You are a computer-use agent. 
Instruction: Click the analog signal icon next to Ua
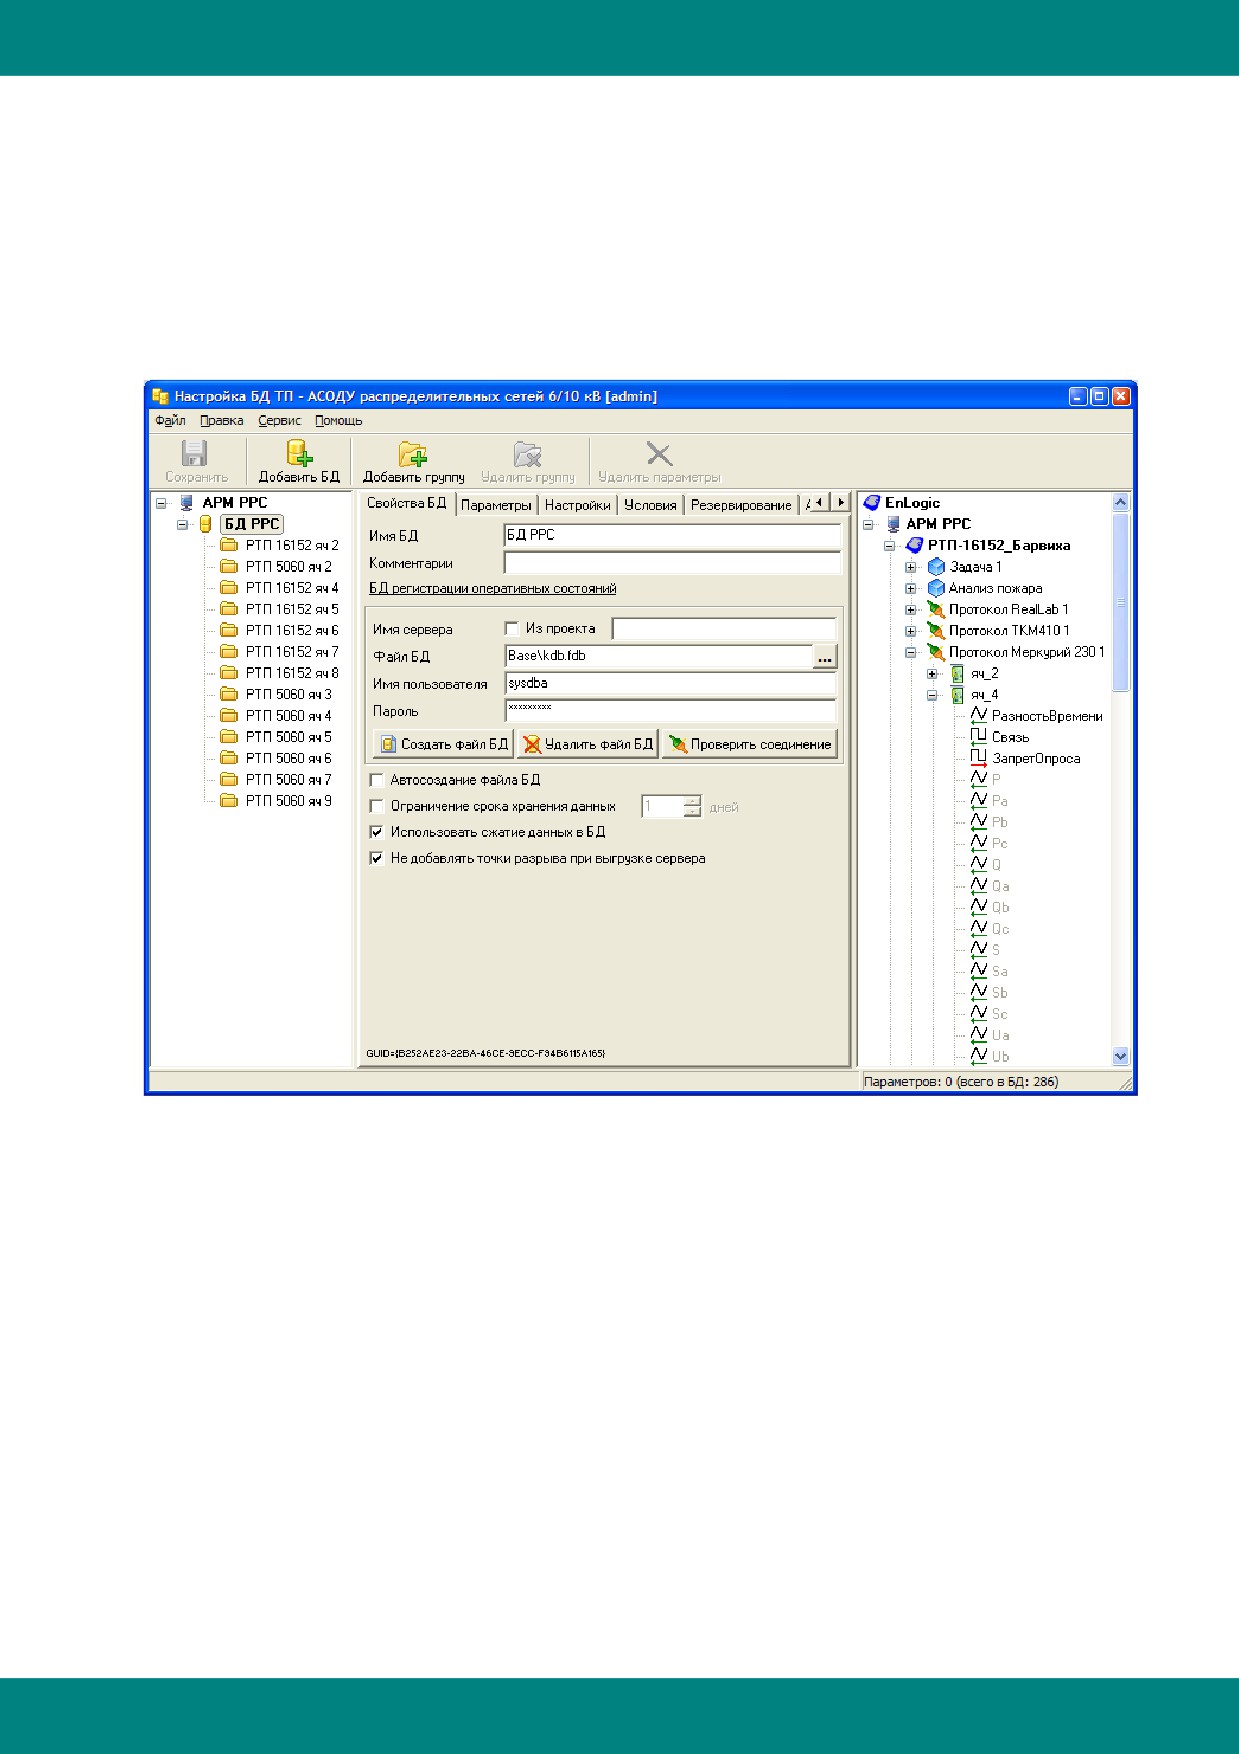pos(979,1035)
